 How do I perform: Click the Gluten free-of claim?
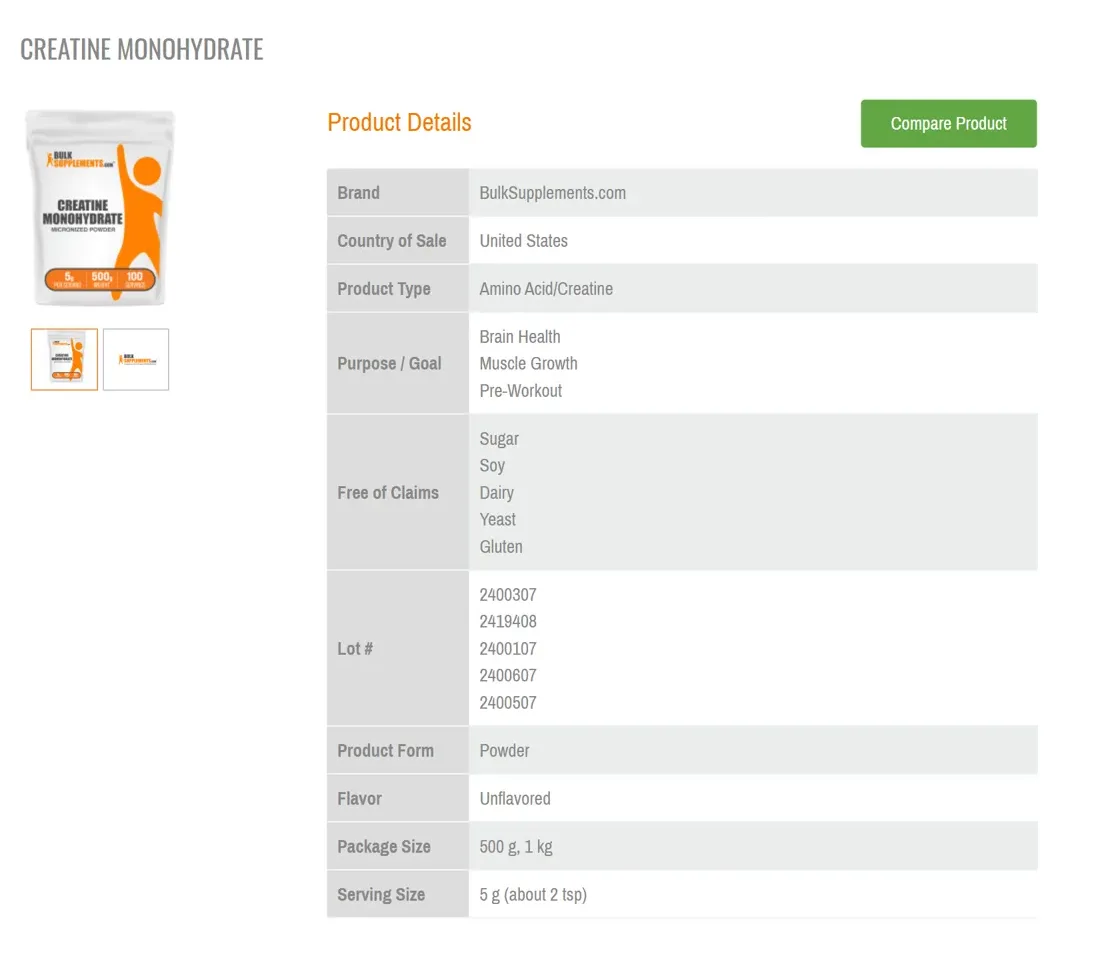[501, 546]
